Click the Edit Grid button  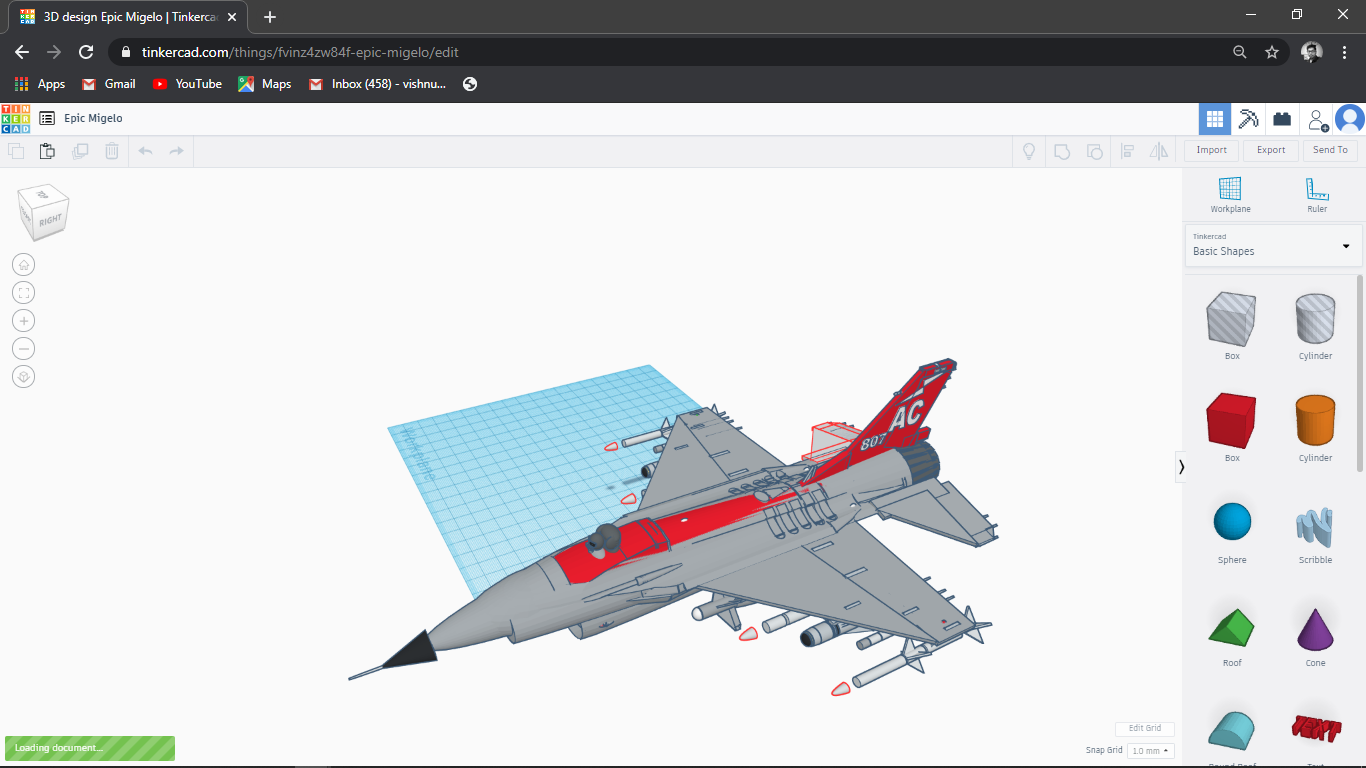click(1144, 729)
